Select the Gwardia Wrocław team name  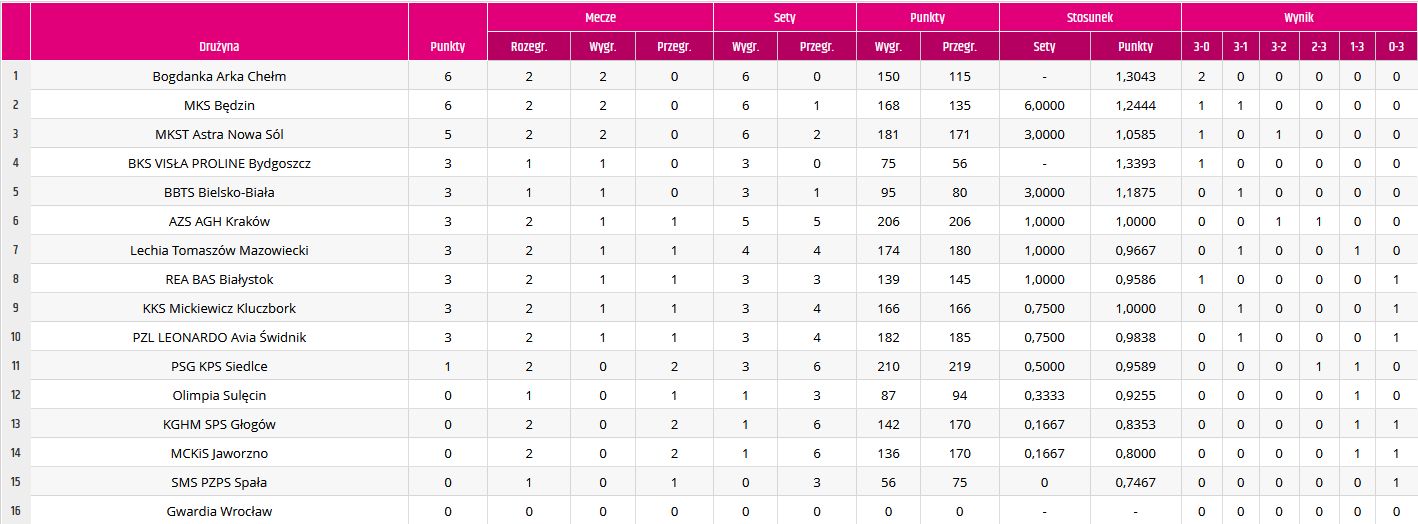coord(219,511)
